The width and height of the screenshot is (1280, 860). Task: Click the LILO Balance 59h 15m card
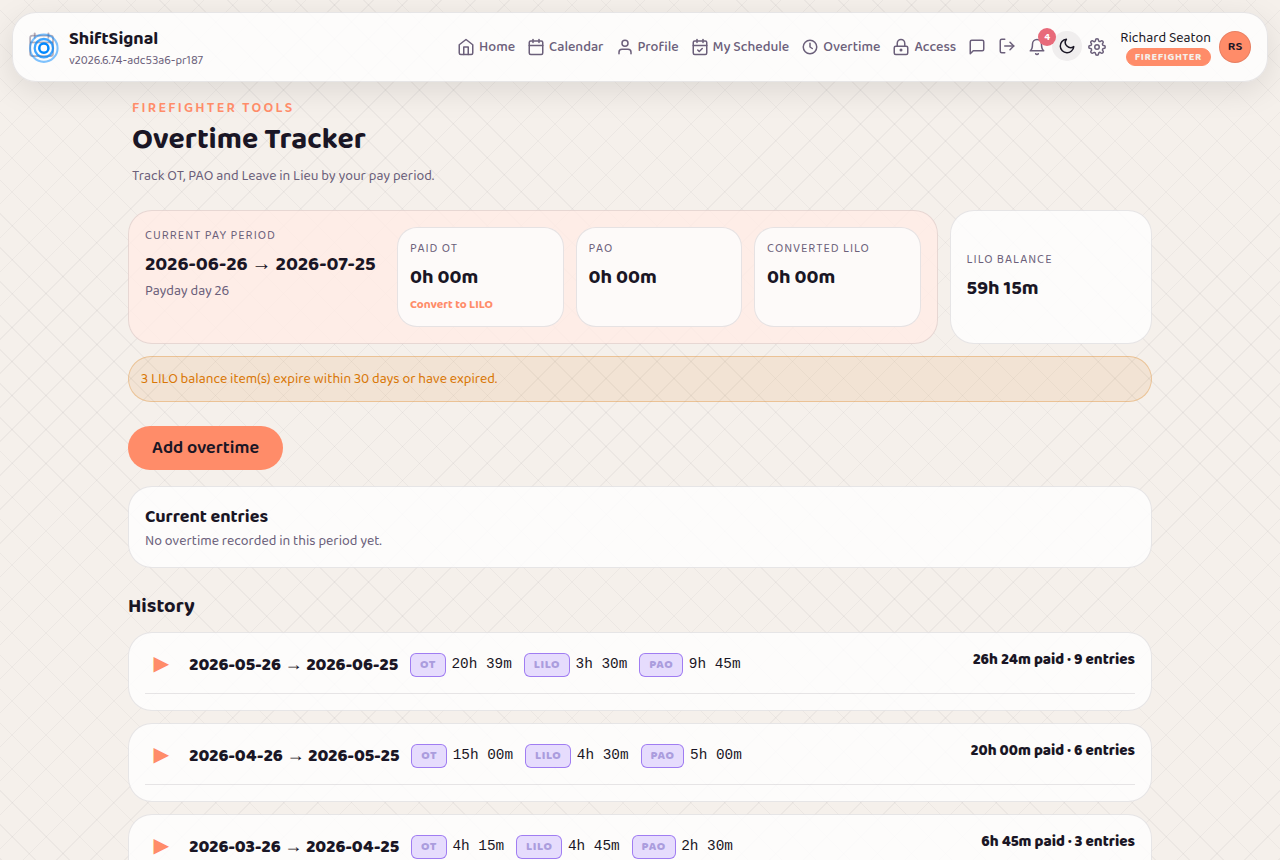coord(1051,277)
